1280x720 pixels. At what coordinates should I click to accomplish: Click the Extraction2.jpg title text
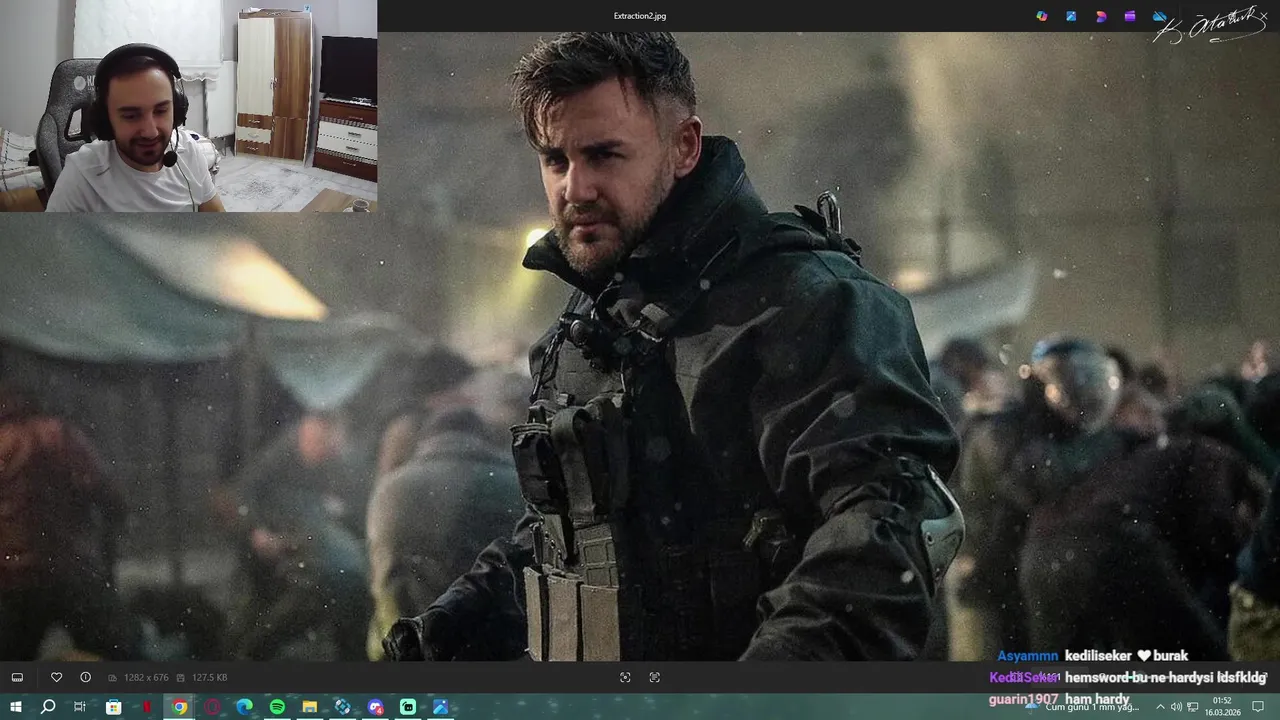tap(640, 16)
